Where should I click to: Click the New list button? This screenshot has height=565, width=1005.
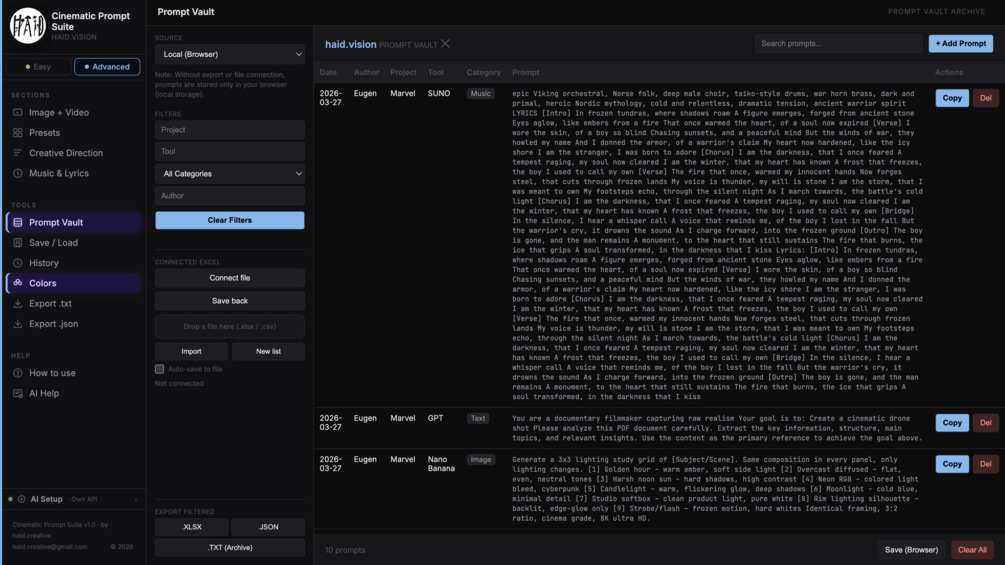click(268, 351)
